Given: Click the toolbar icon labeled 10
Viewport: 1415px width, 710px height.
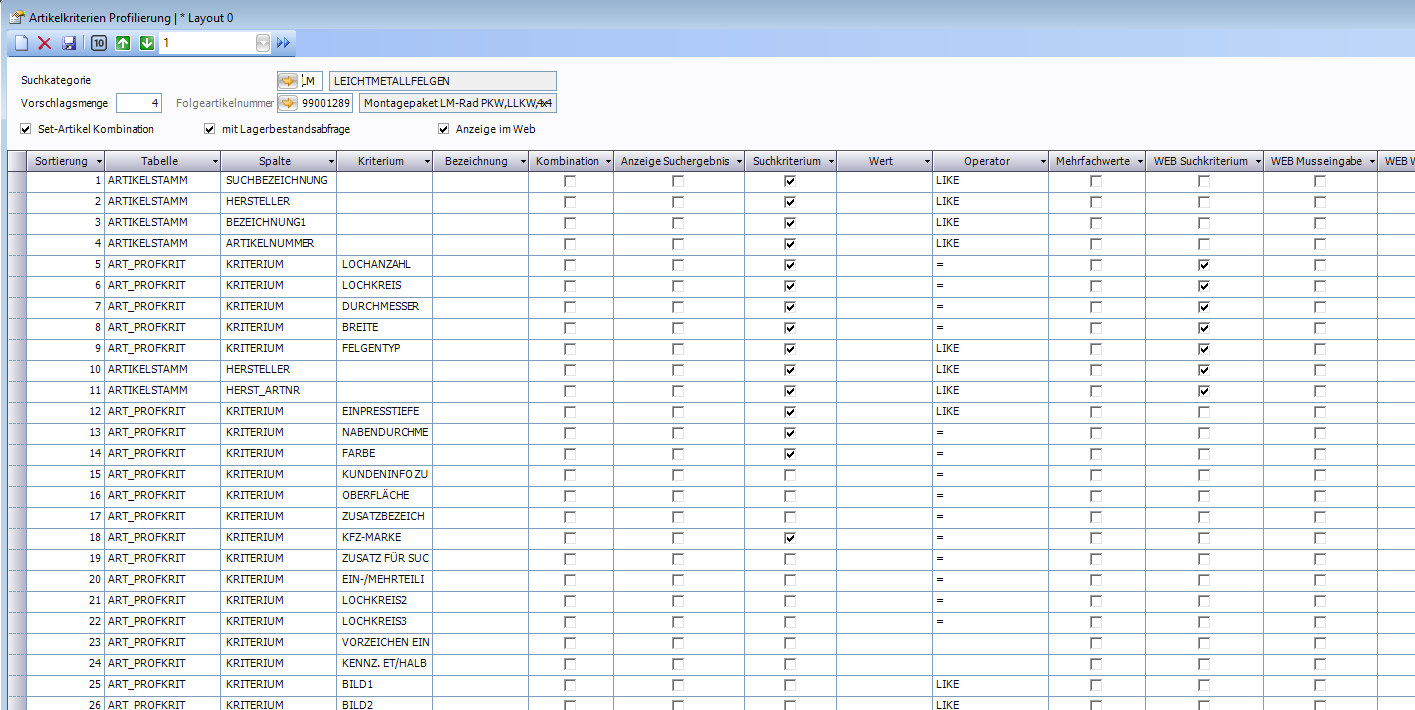Looking at the screenshot, I should point(99,43).
